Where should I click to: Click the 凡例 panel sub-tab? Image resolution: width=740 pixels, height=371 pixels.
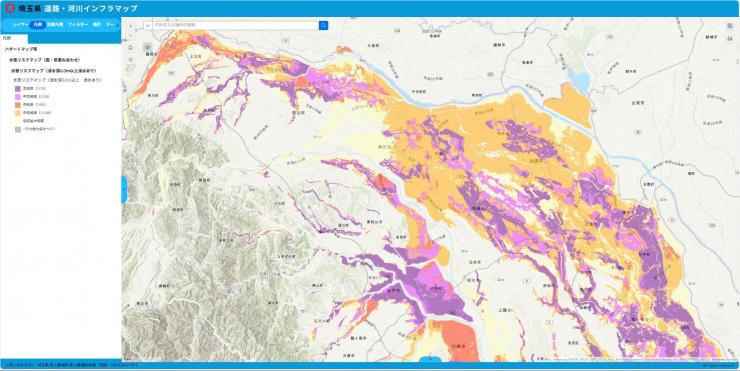(7, 38)
